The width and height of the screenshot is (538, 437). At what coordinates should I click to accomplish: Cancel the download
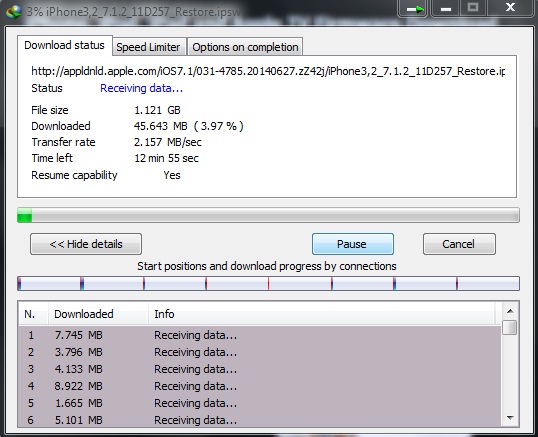coord(459,244)
